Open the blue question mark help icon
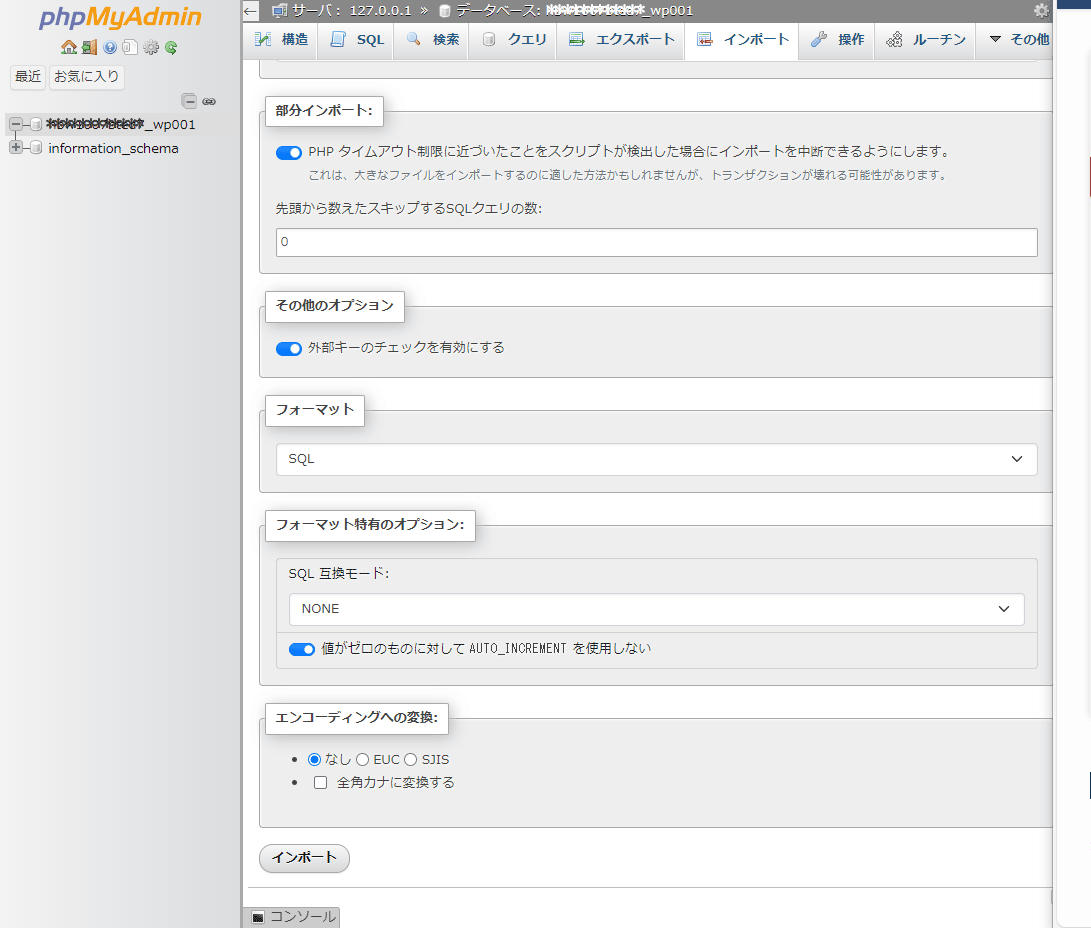1091x928 pixels. [x=110, y=47]
